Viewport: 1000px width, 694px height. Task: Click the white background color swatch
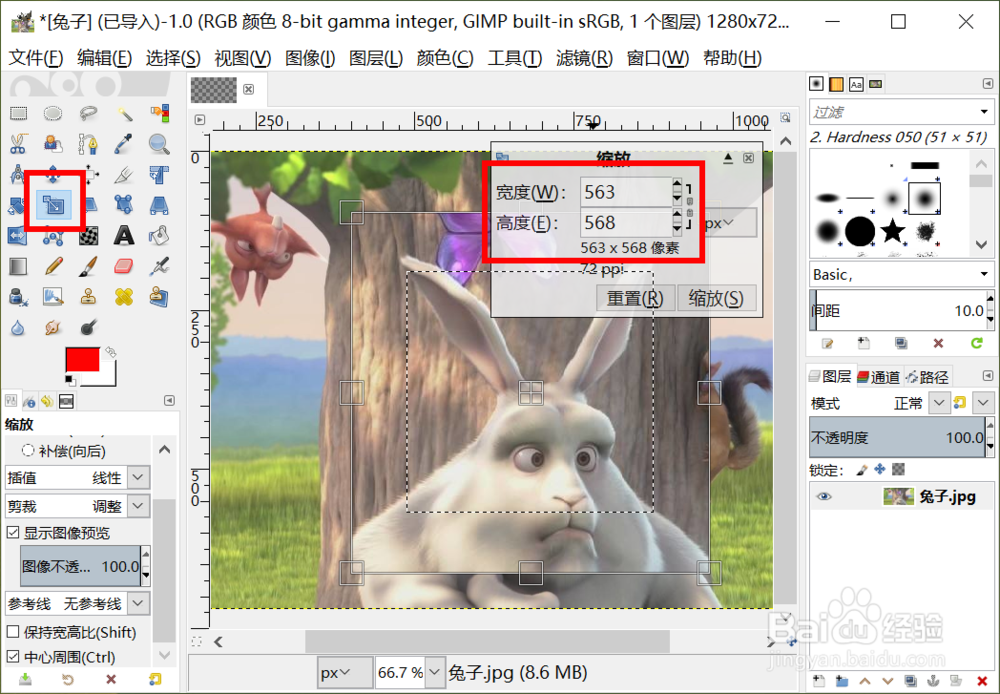coord(108,378)
